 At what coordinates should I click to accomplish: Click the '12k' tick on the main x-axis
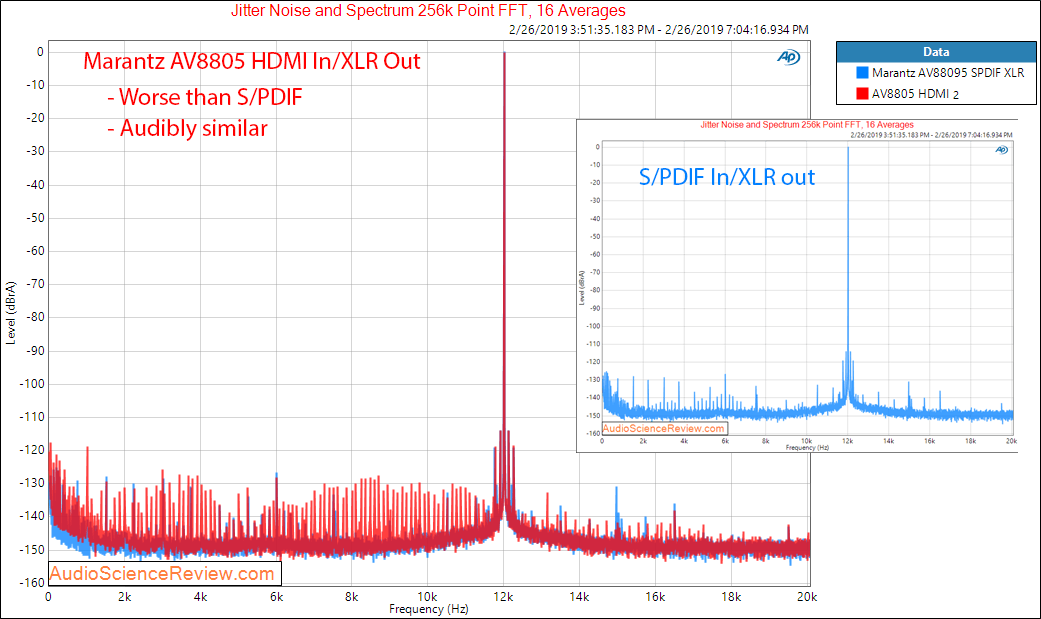click(503, 597)
